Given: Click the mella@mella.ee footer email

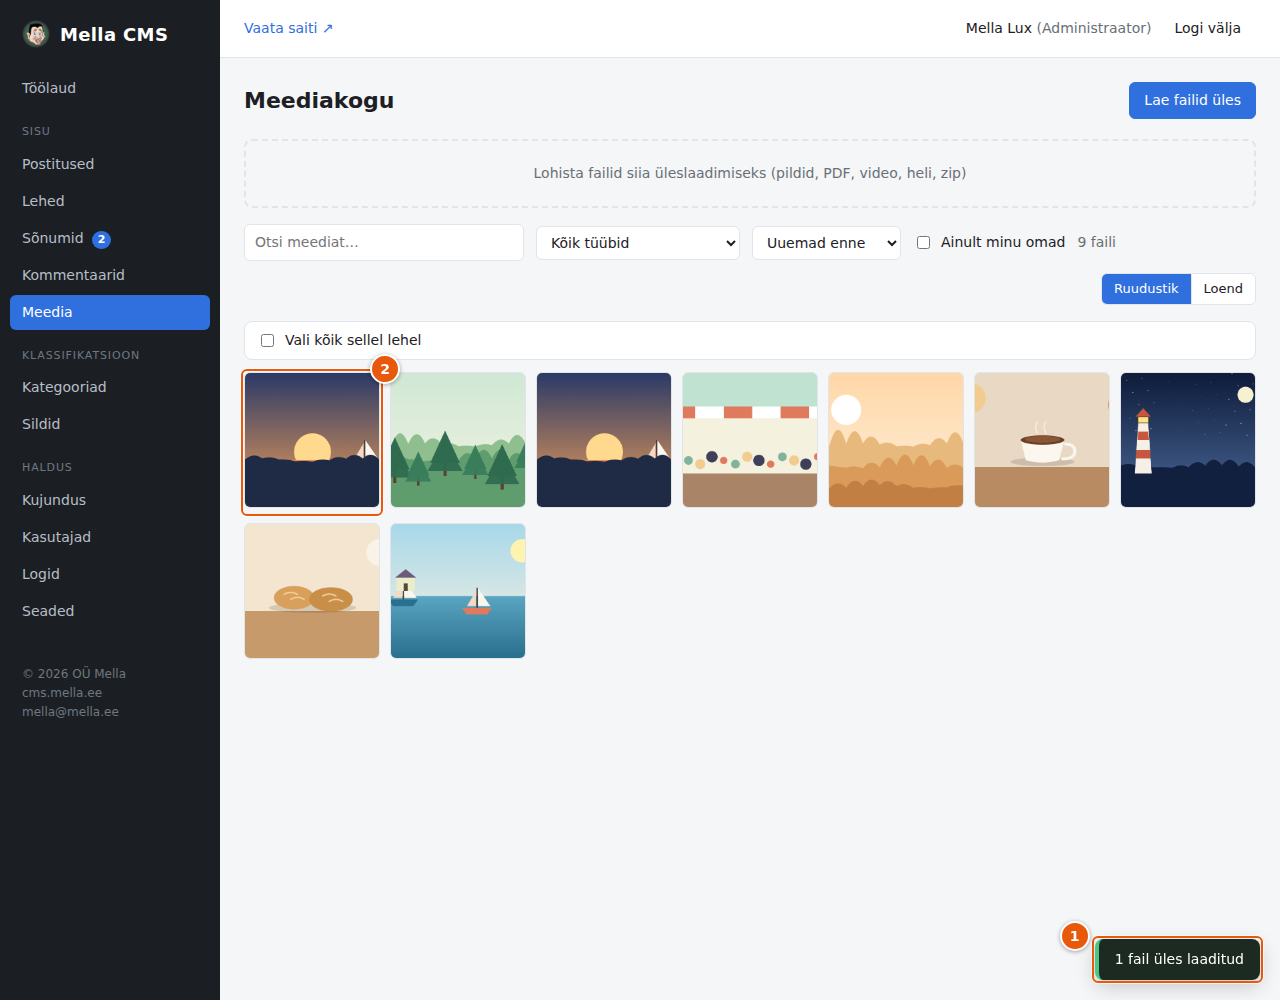Looking at the screenshot, I should [70, 712].
